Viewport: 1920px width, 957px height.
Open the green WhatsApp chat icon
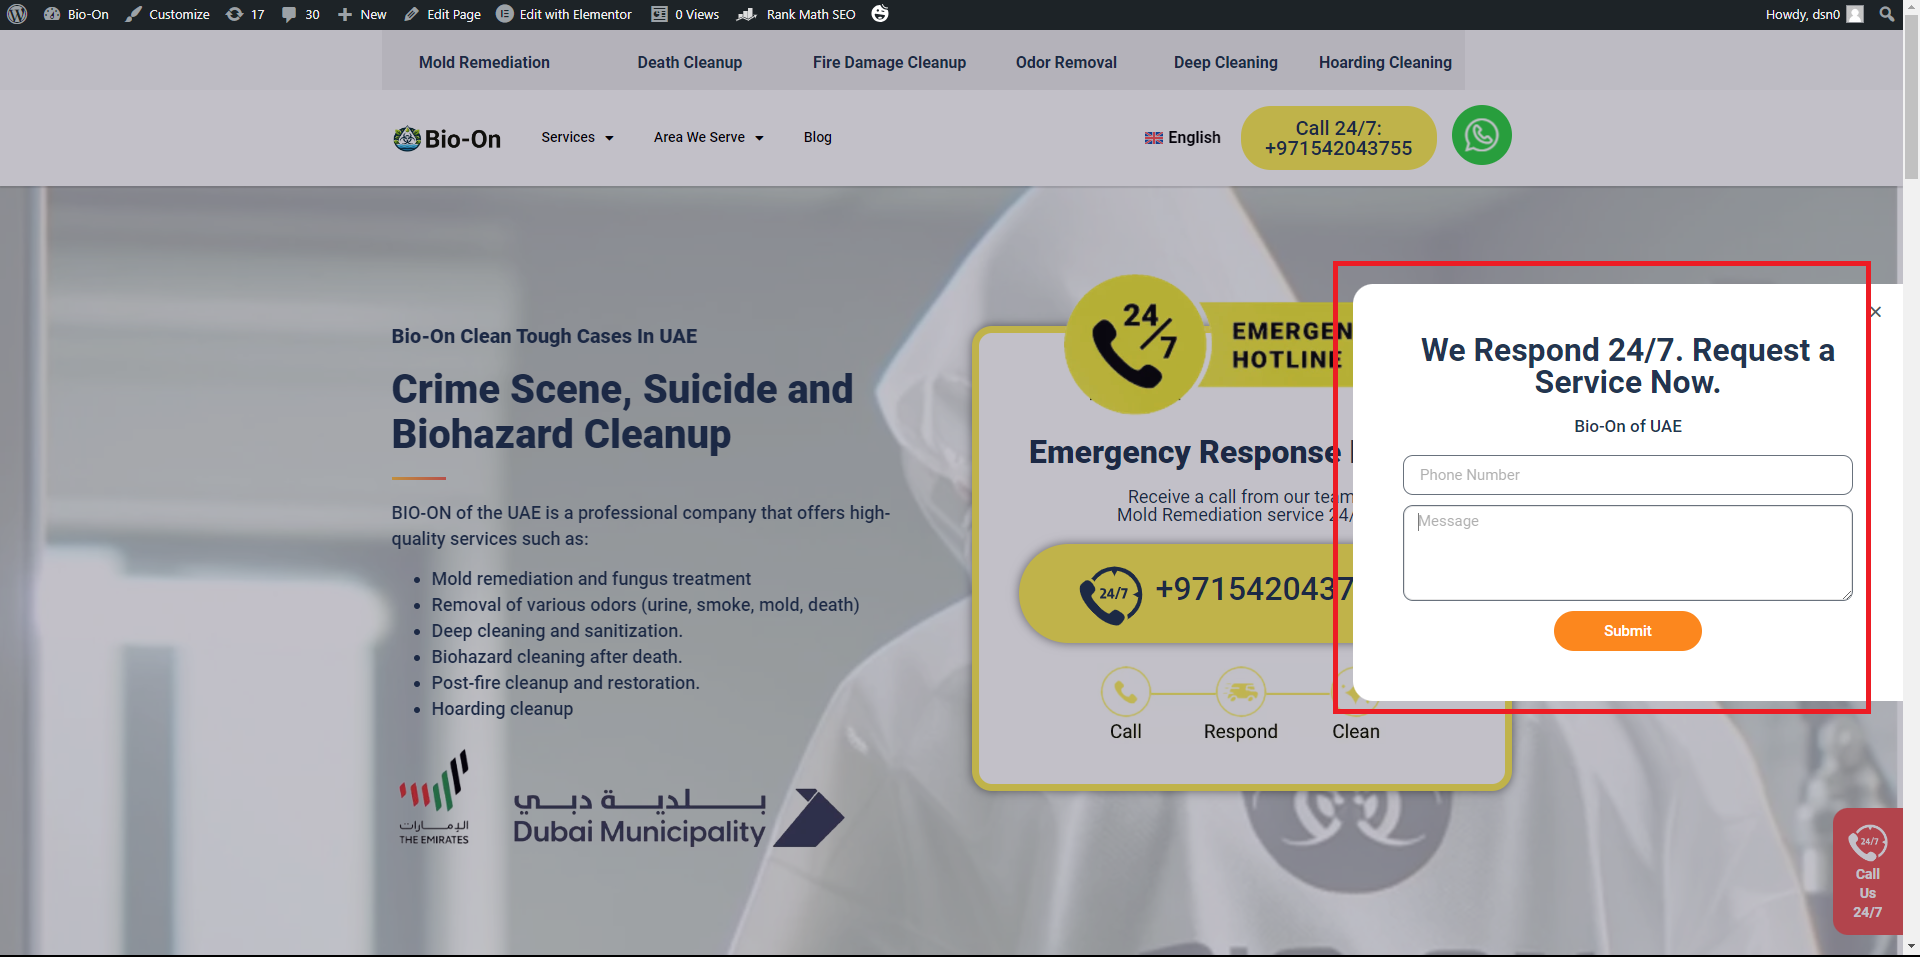pos(1481,136)
